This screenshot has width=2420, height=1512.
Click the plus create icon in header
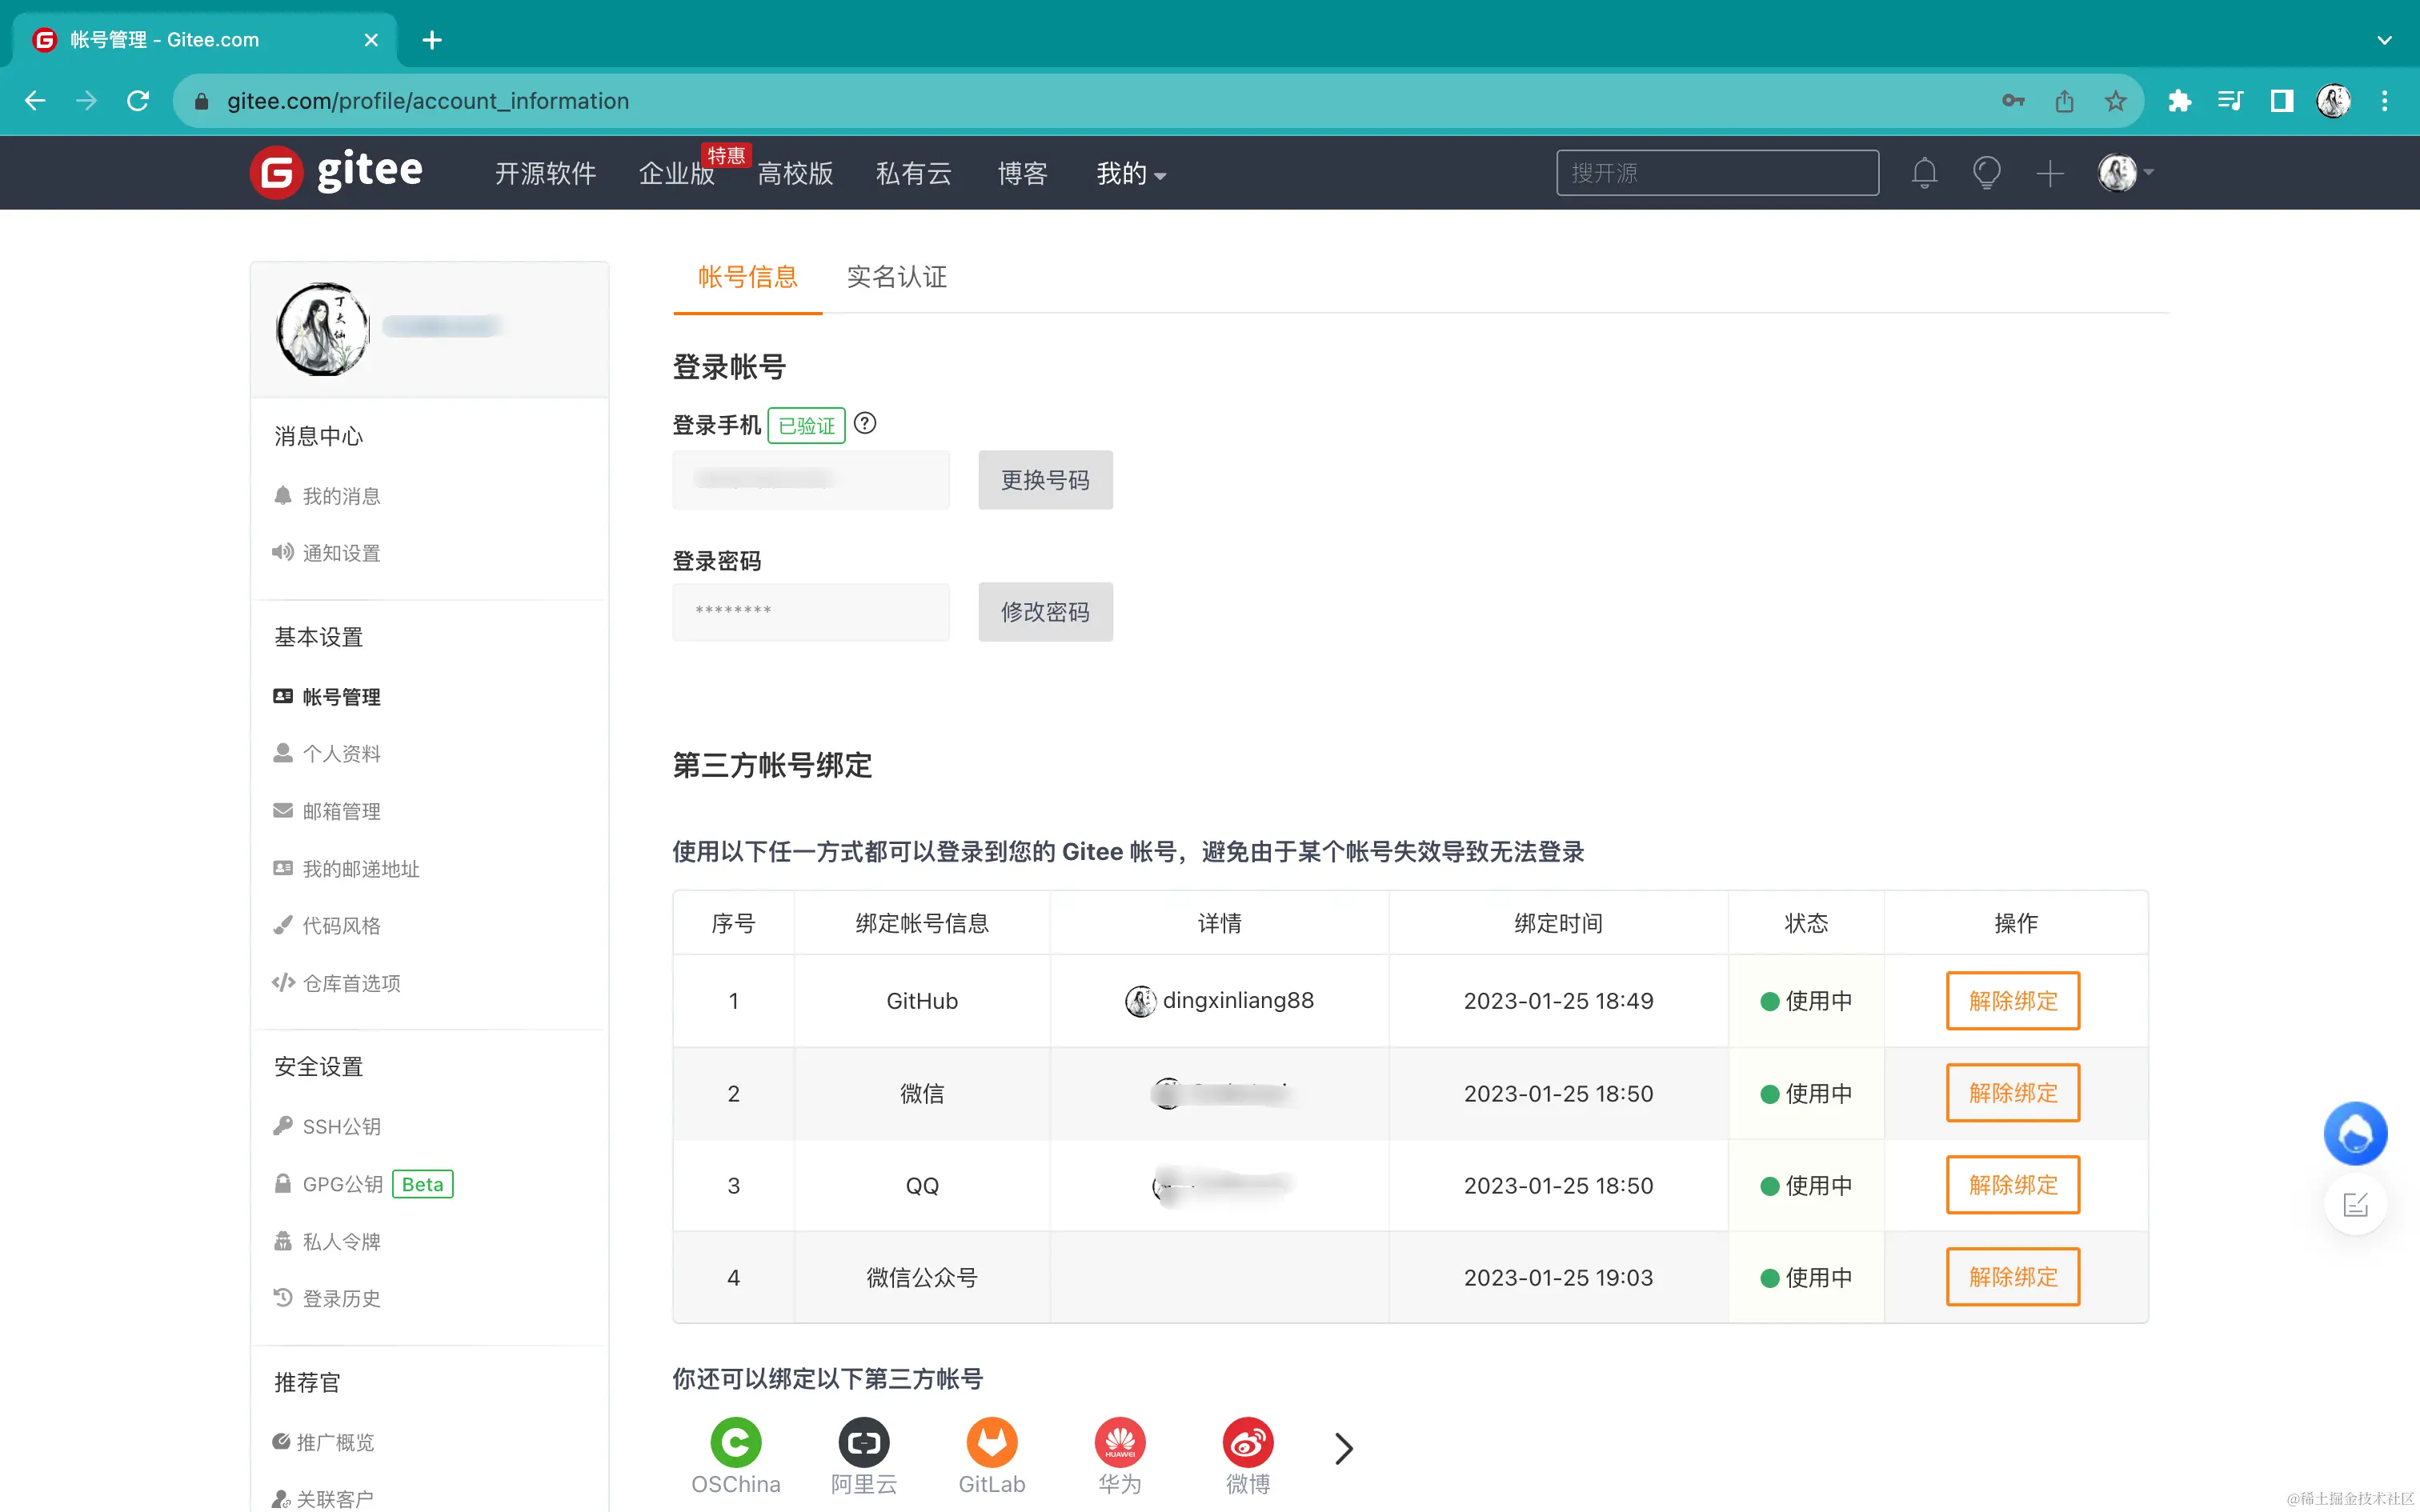click(x=2049, y=173)
